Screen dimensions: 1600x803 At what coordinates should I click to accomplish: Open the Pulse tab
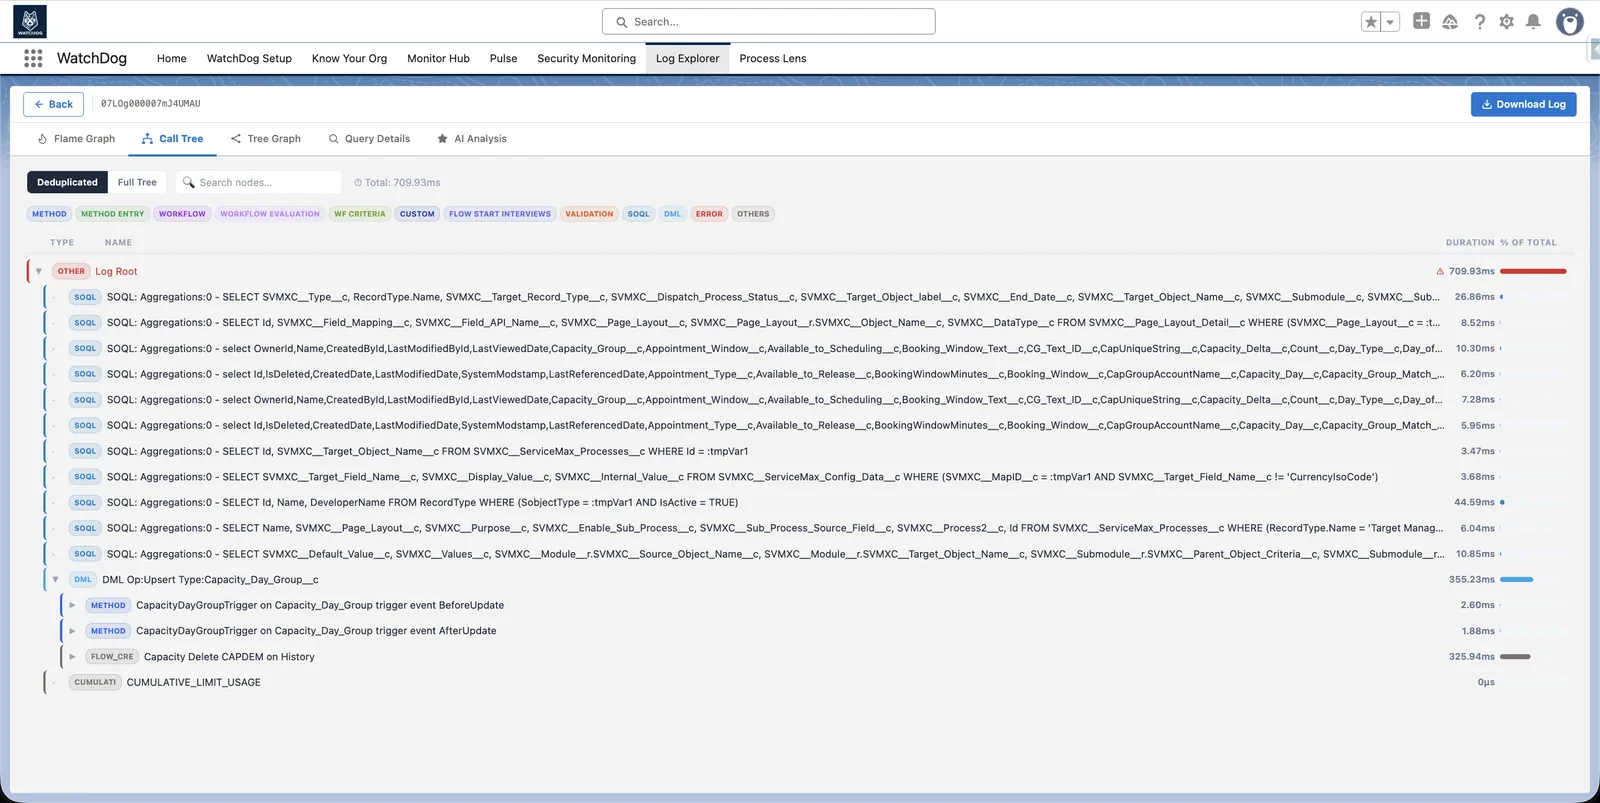point(503,58)
